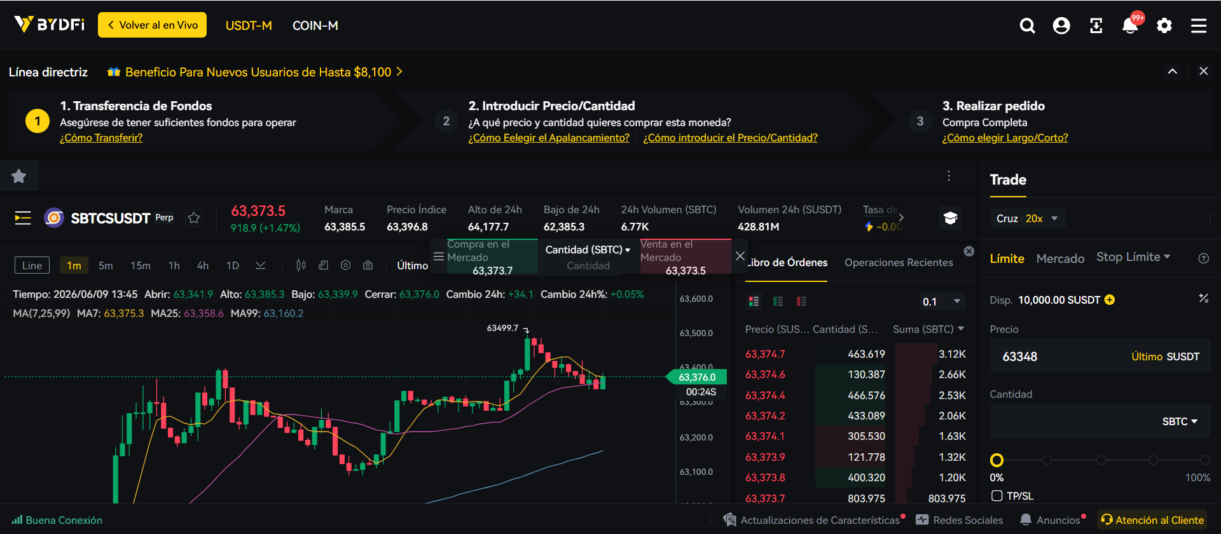Close the quick trade floating widget
Screen dimensions: 1221x534
pyautogui.click(x=740, y=256)
